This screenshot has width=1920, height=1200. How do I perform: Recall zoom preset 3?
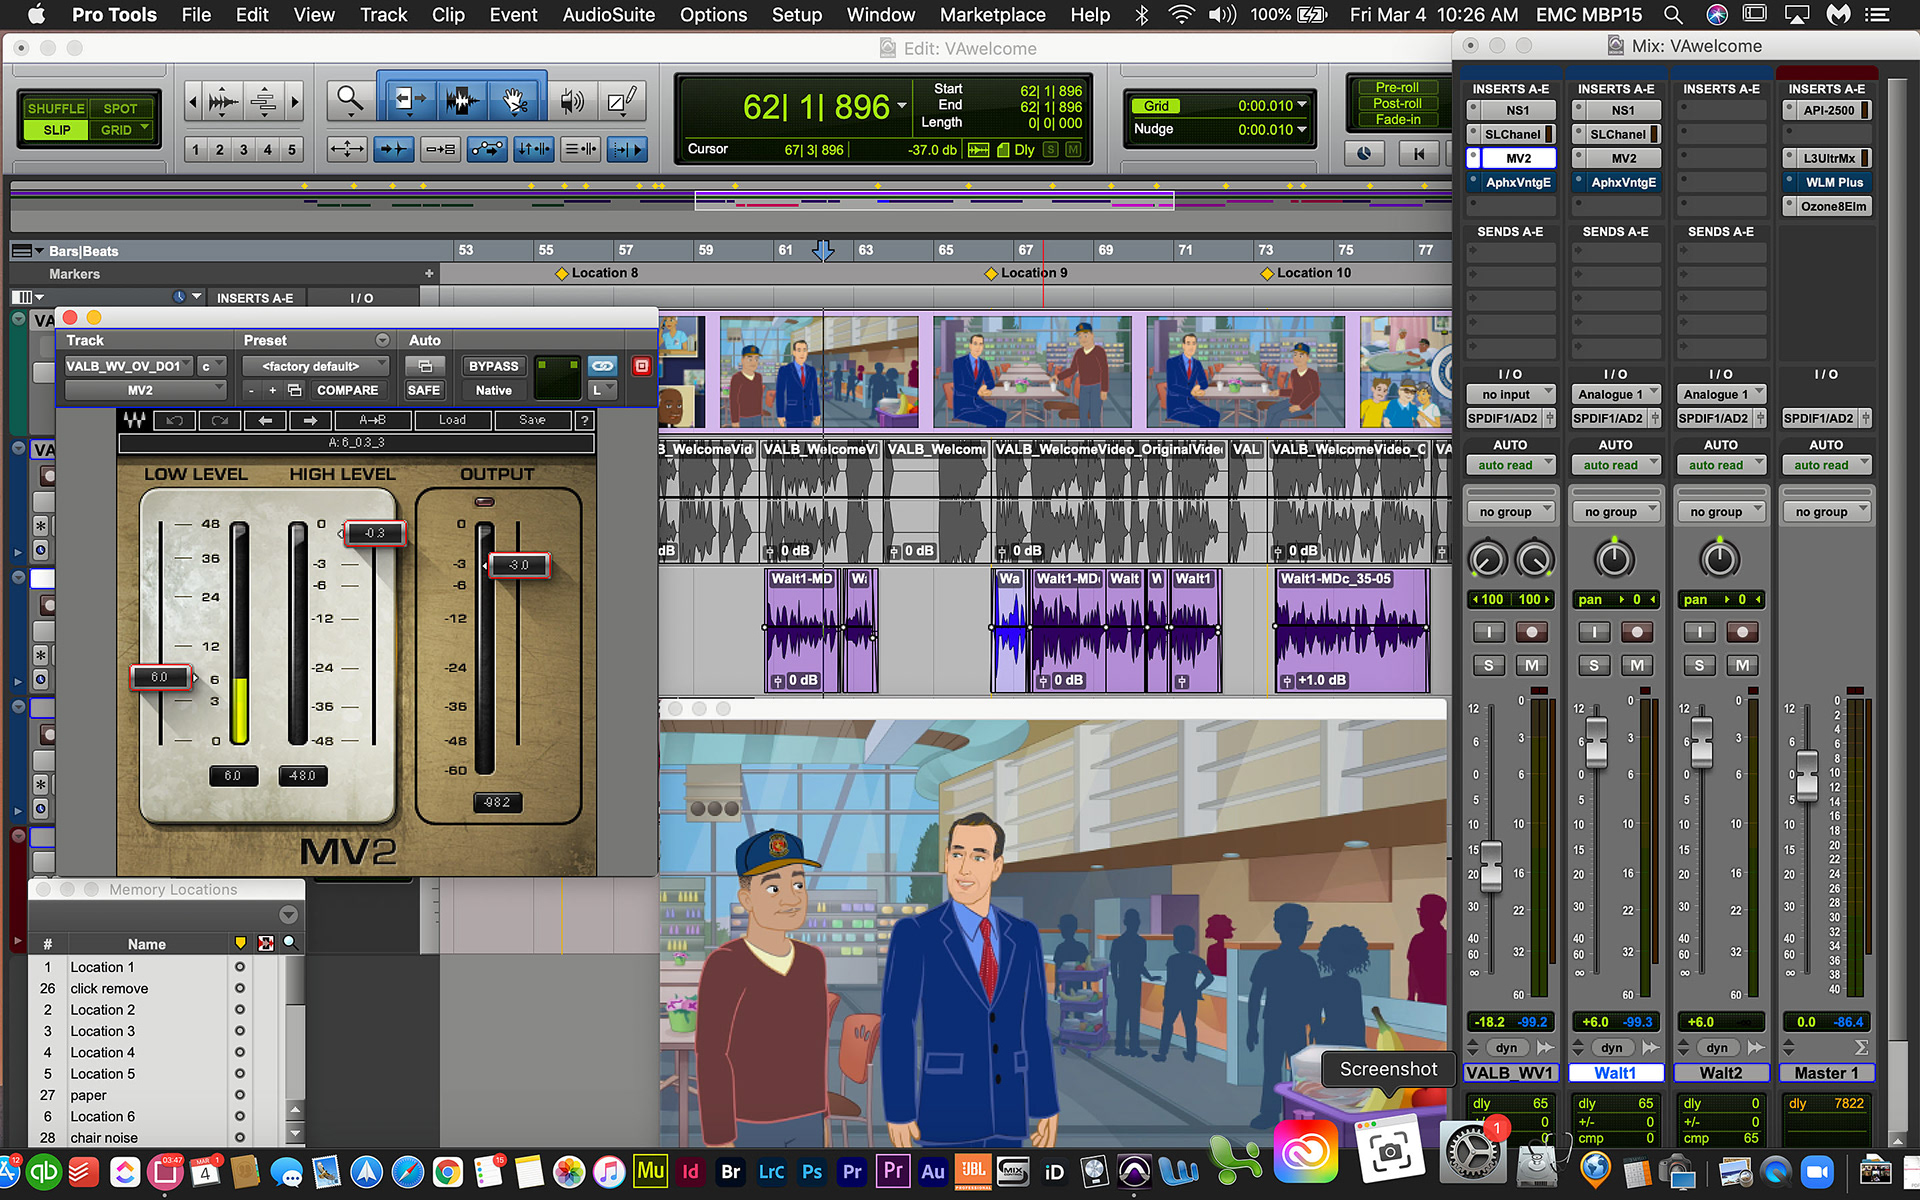point(243,150)
